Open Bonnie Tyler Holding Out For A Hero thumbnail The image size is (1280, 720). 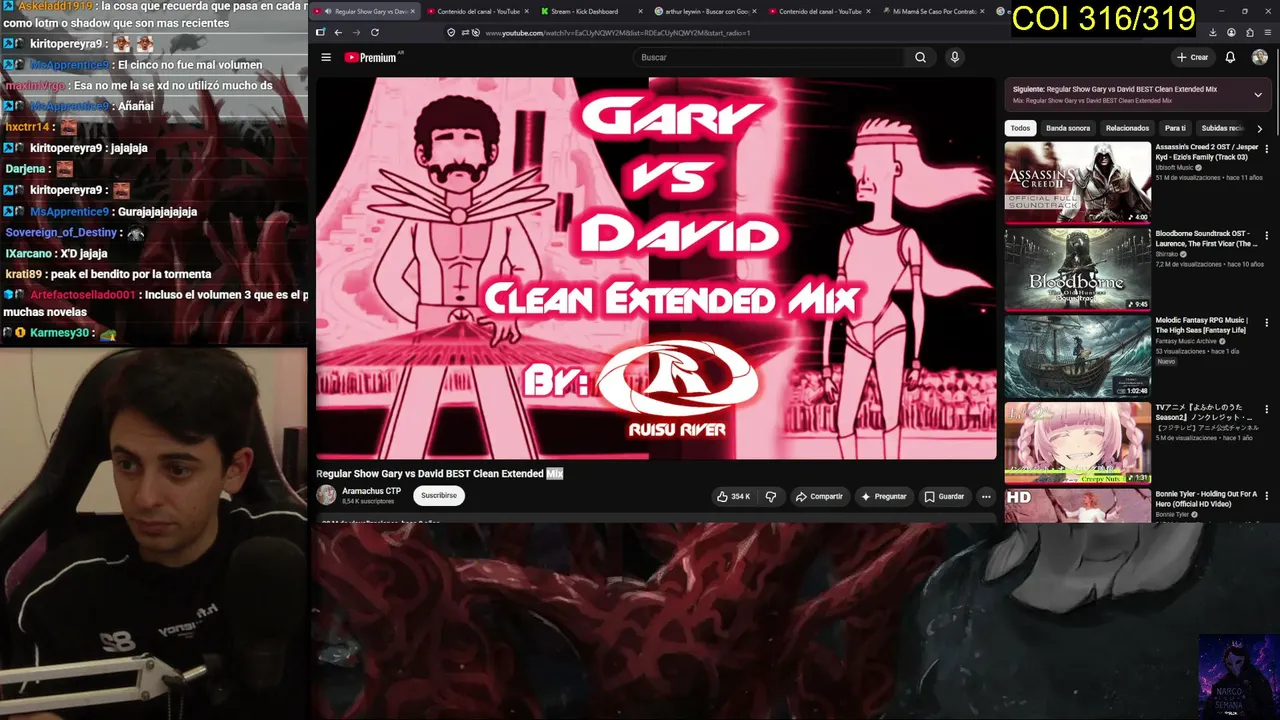point(1078,506)
